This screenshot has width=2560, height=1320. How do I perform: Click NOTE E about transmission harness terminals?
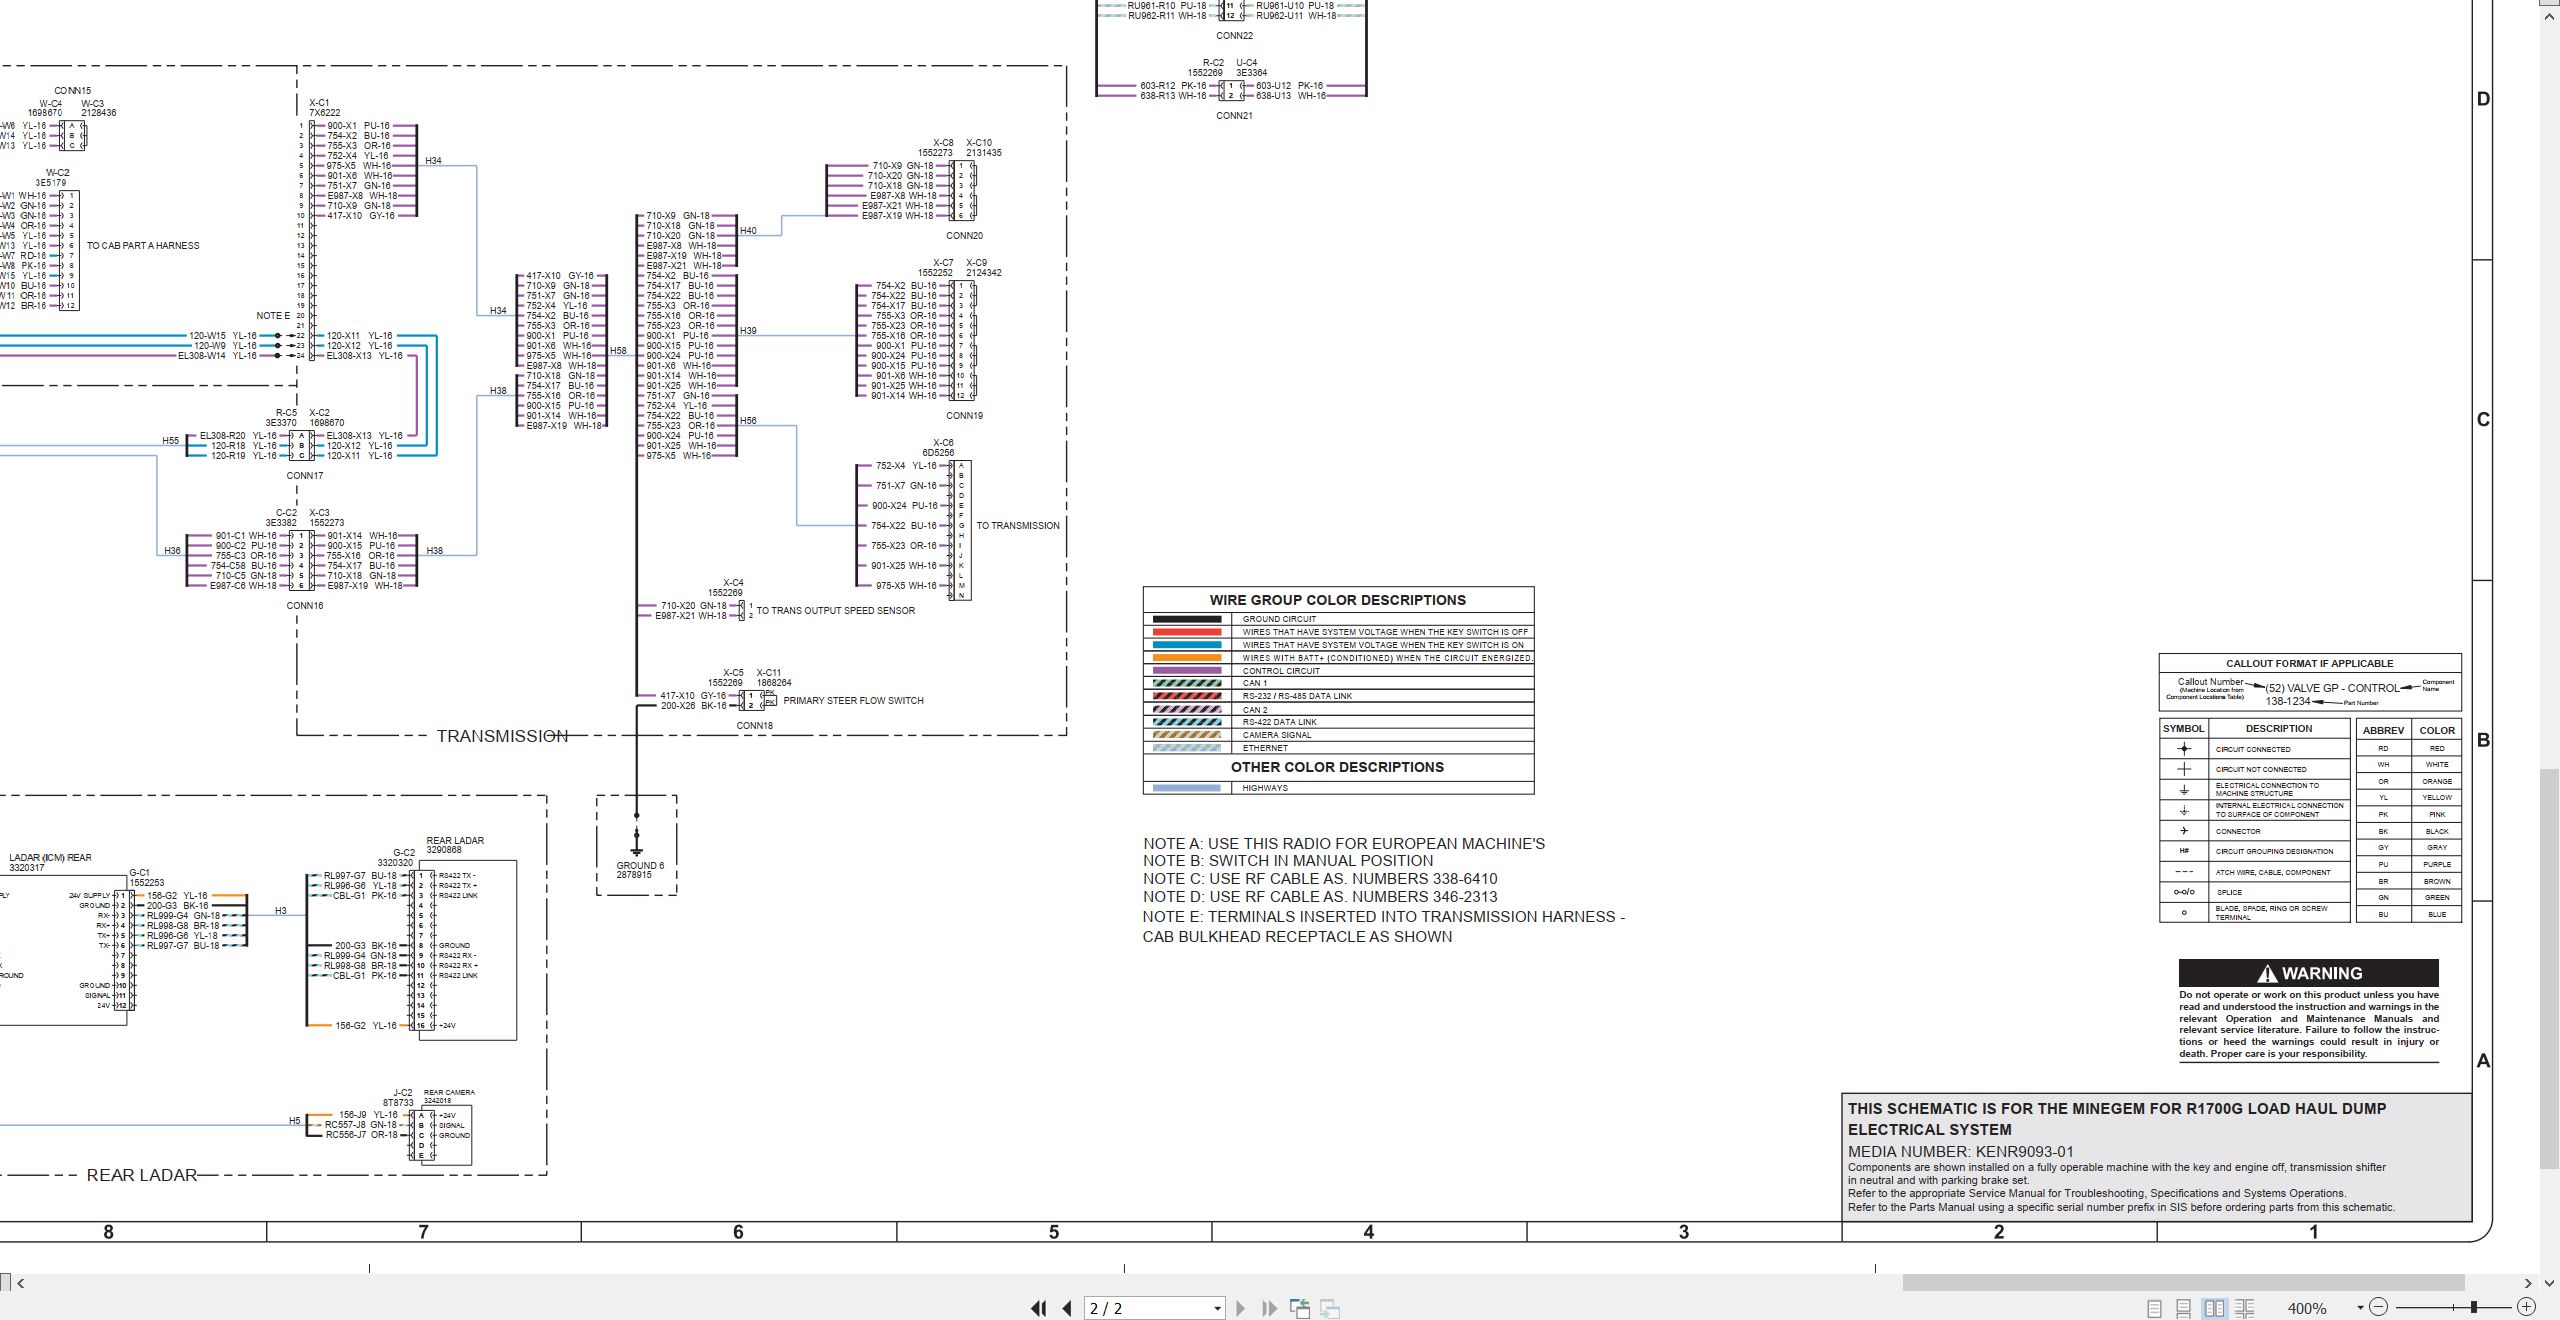pyautogui.click(x=1384, y=927)
